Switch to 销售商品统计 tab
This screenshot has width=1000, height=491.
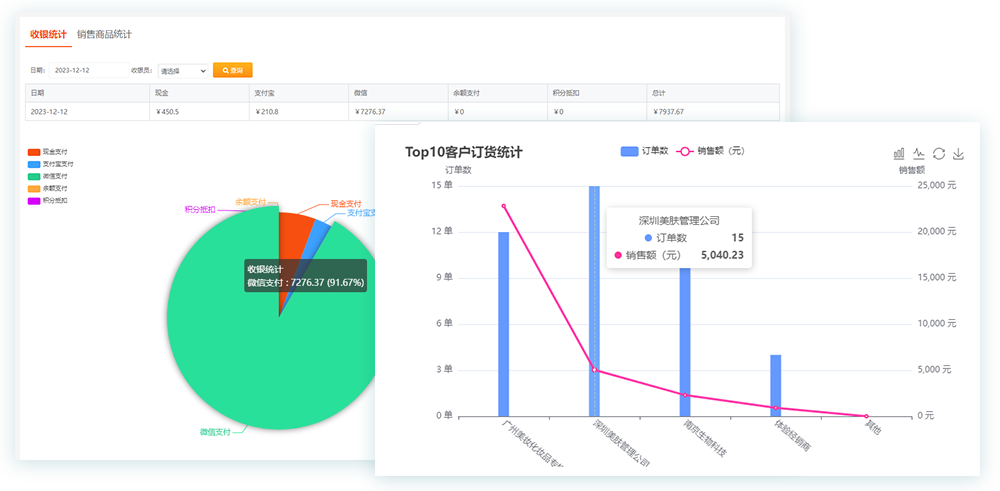click(105, 34)
